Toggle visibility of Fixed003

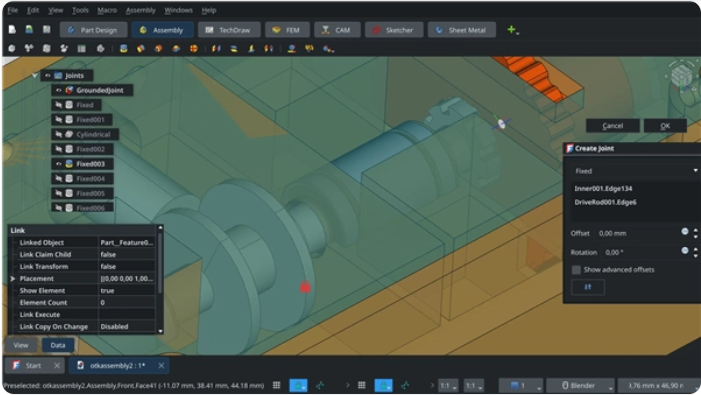(59, 164)
